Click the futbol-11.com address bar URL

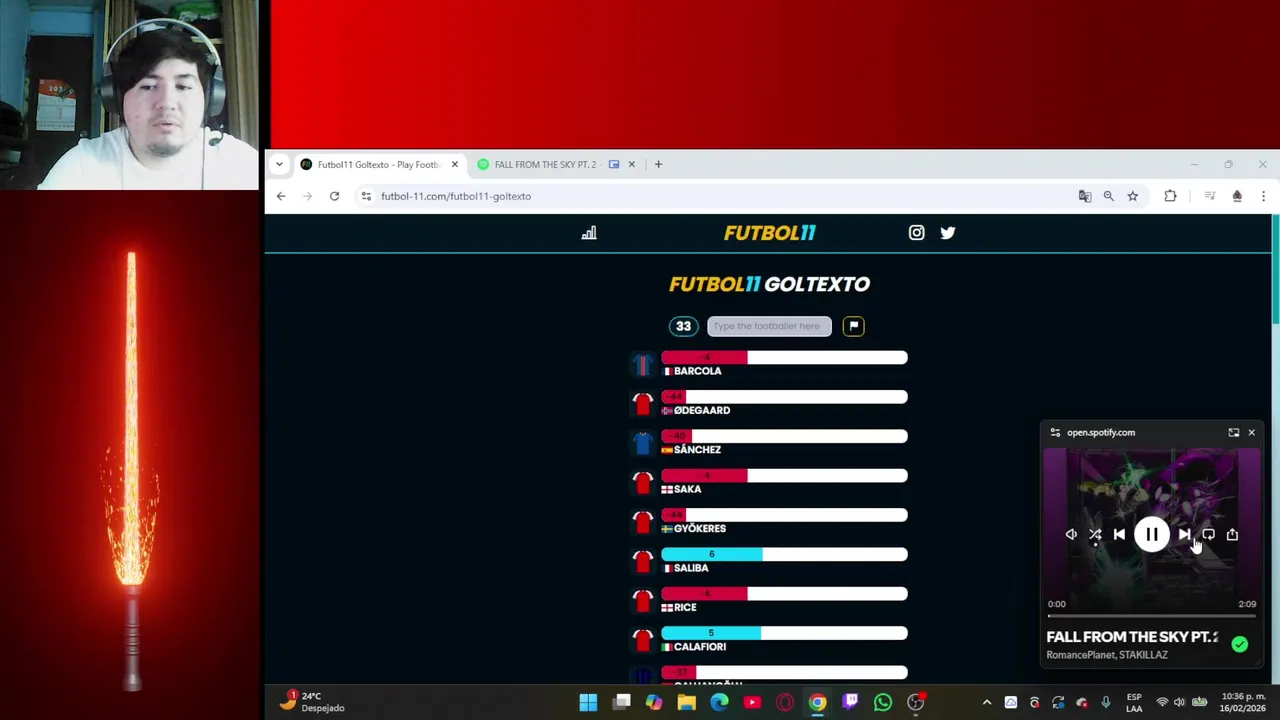[x=456, y=196]
